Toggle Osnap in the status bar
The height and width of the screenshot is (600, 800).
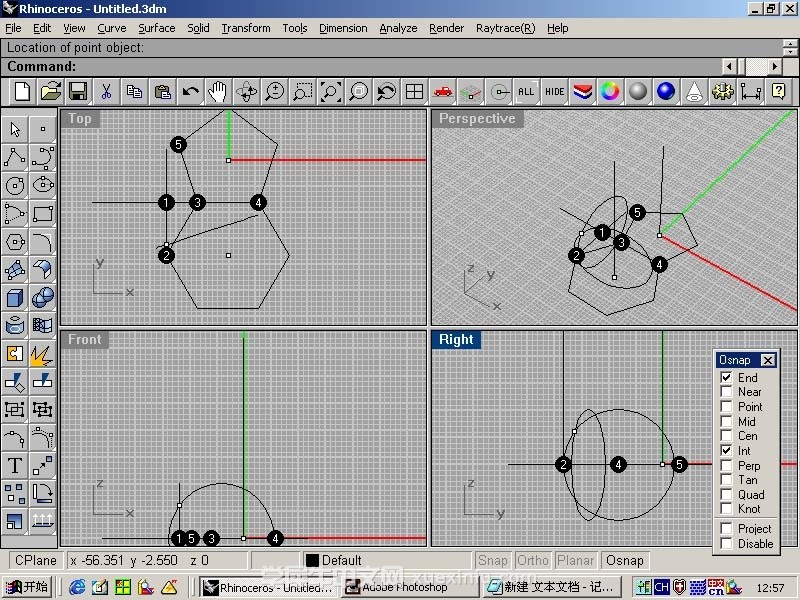[625, 560]
